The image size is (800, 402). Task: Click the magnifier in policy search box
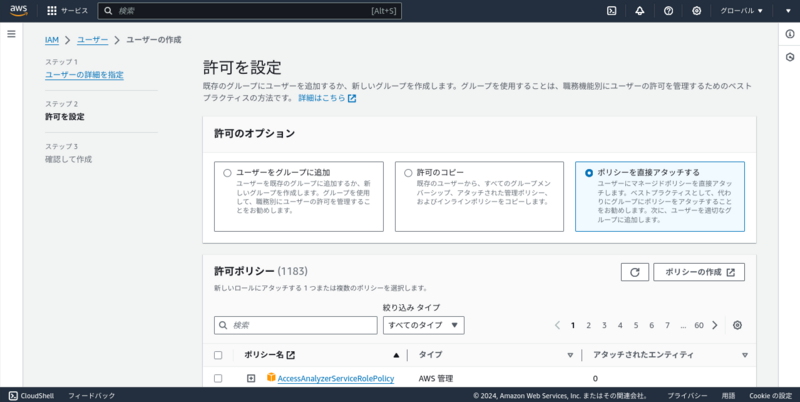223,325
